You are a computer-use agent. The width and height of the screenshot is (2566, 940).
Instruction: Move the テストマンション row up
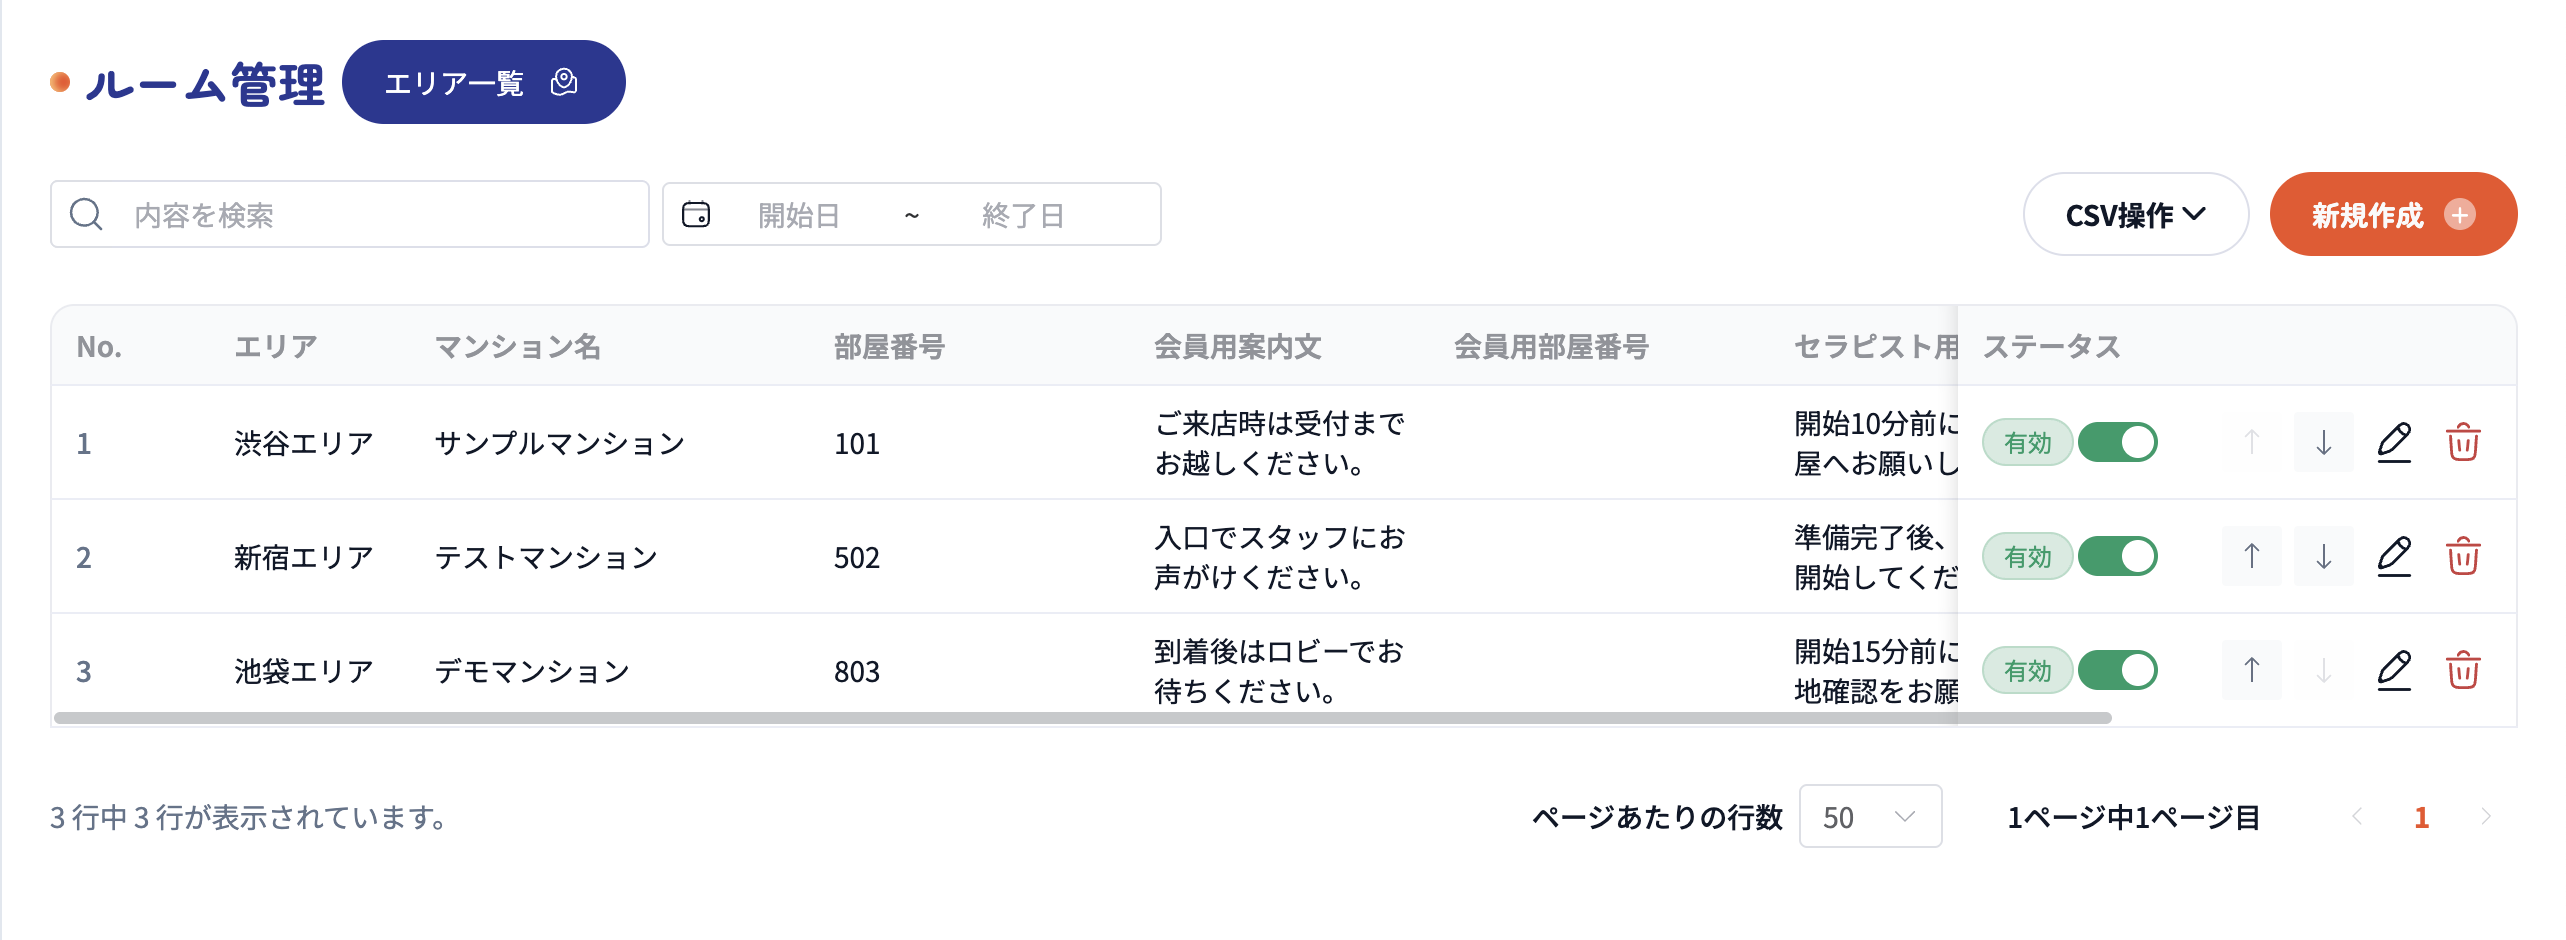[2252, 556]
